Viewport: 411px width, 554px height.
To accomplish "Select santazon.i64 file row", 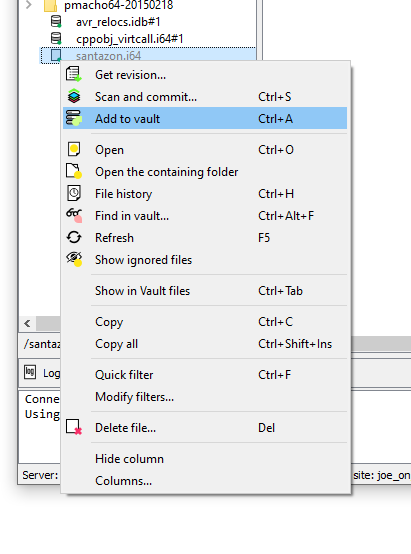I will tap(148, 55).
